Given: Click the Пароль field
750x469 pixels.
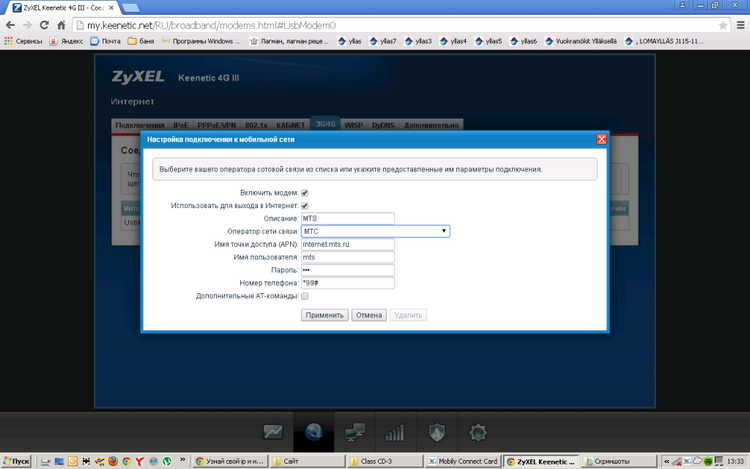Looking at the screenshot, I should [348, 270].
